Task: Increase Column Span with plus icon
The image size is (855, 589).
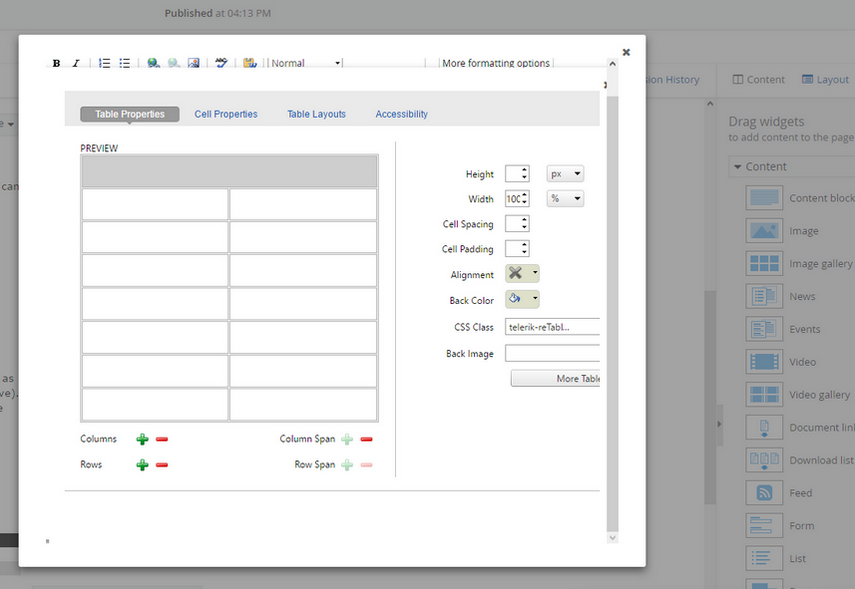Action: [x=347, y=439]
